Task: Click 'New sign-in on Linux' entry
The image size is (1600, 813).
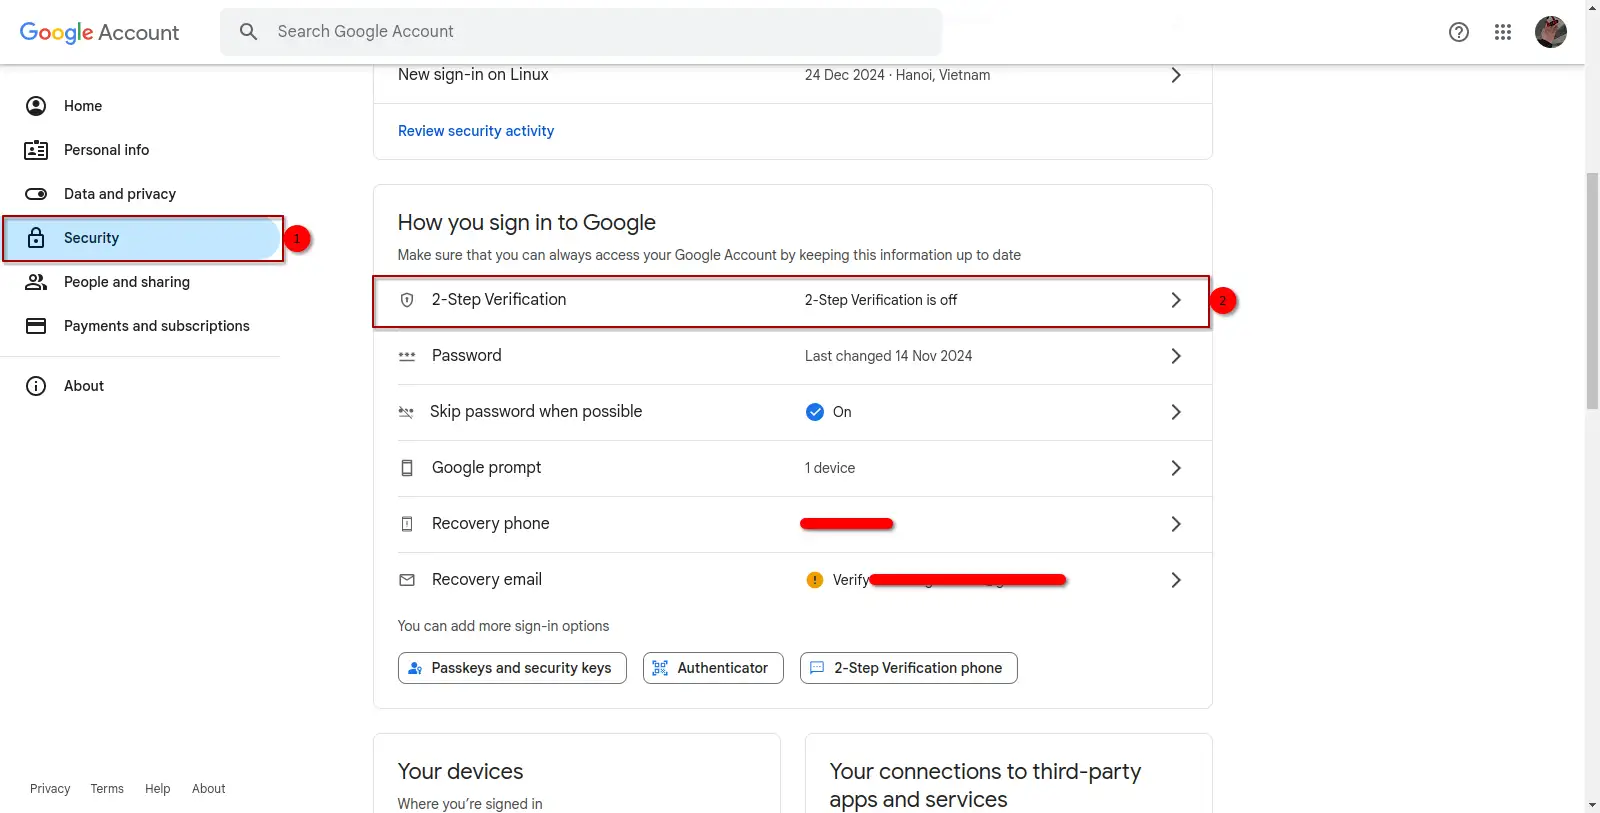Action: pyautogui.click(x=473, y=75)
